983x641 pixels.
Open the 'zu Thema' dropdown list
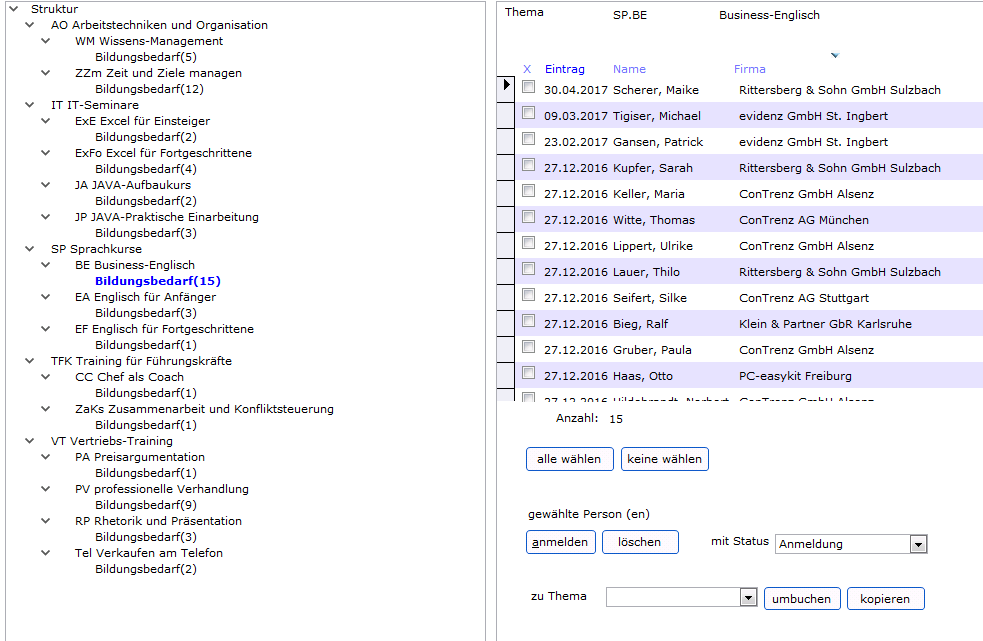point(748,597)
